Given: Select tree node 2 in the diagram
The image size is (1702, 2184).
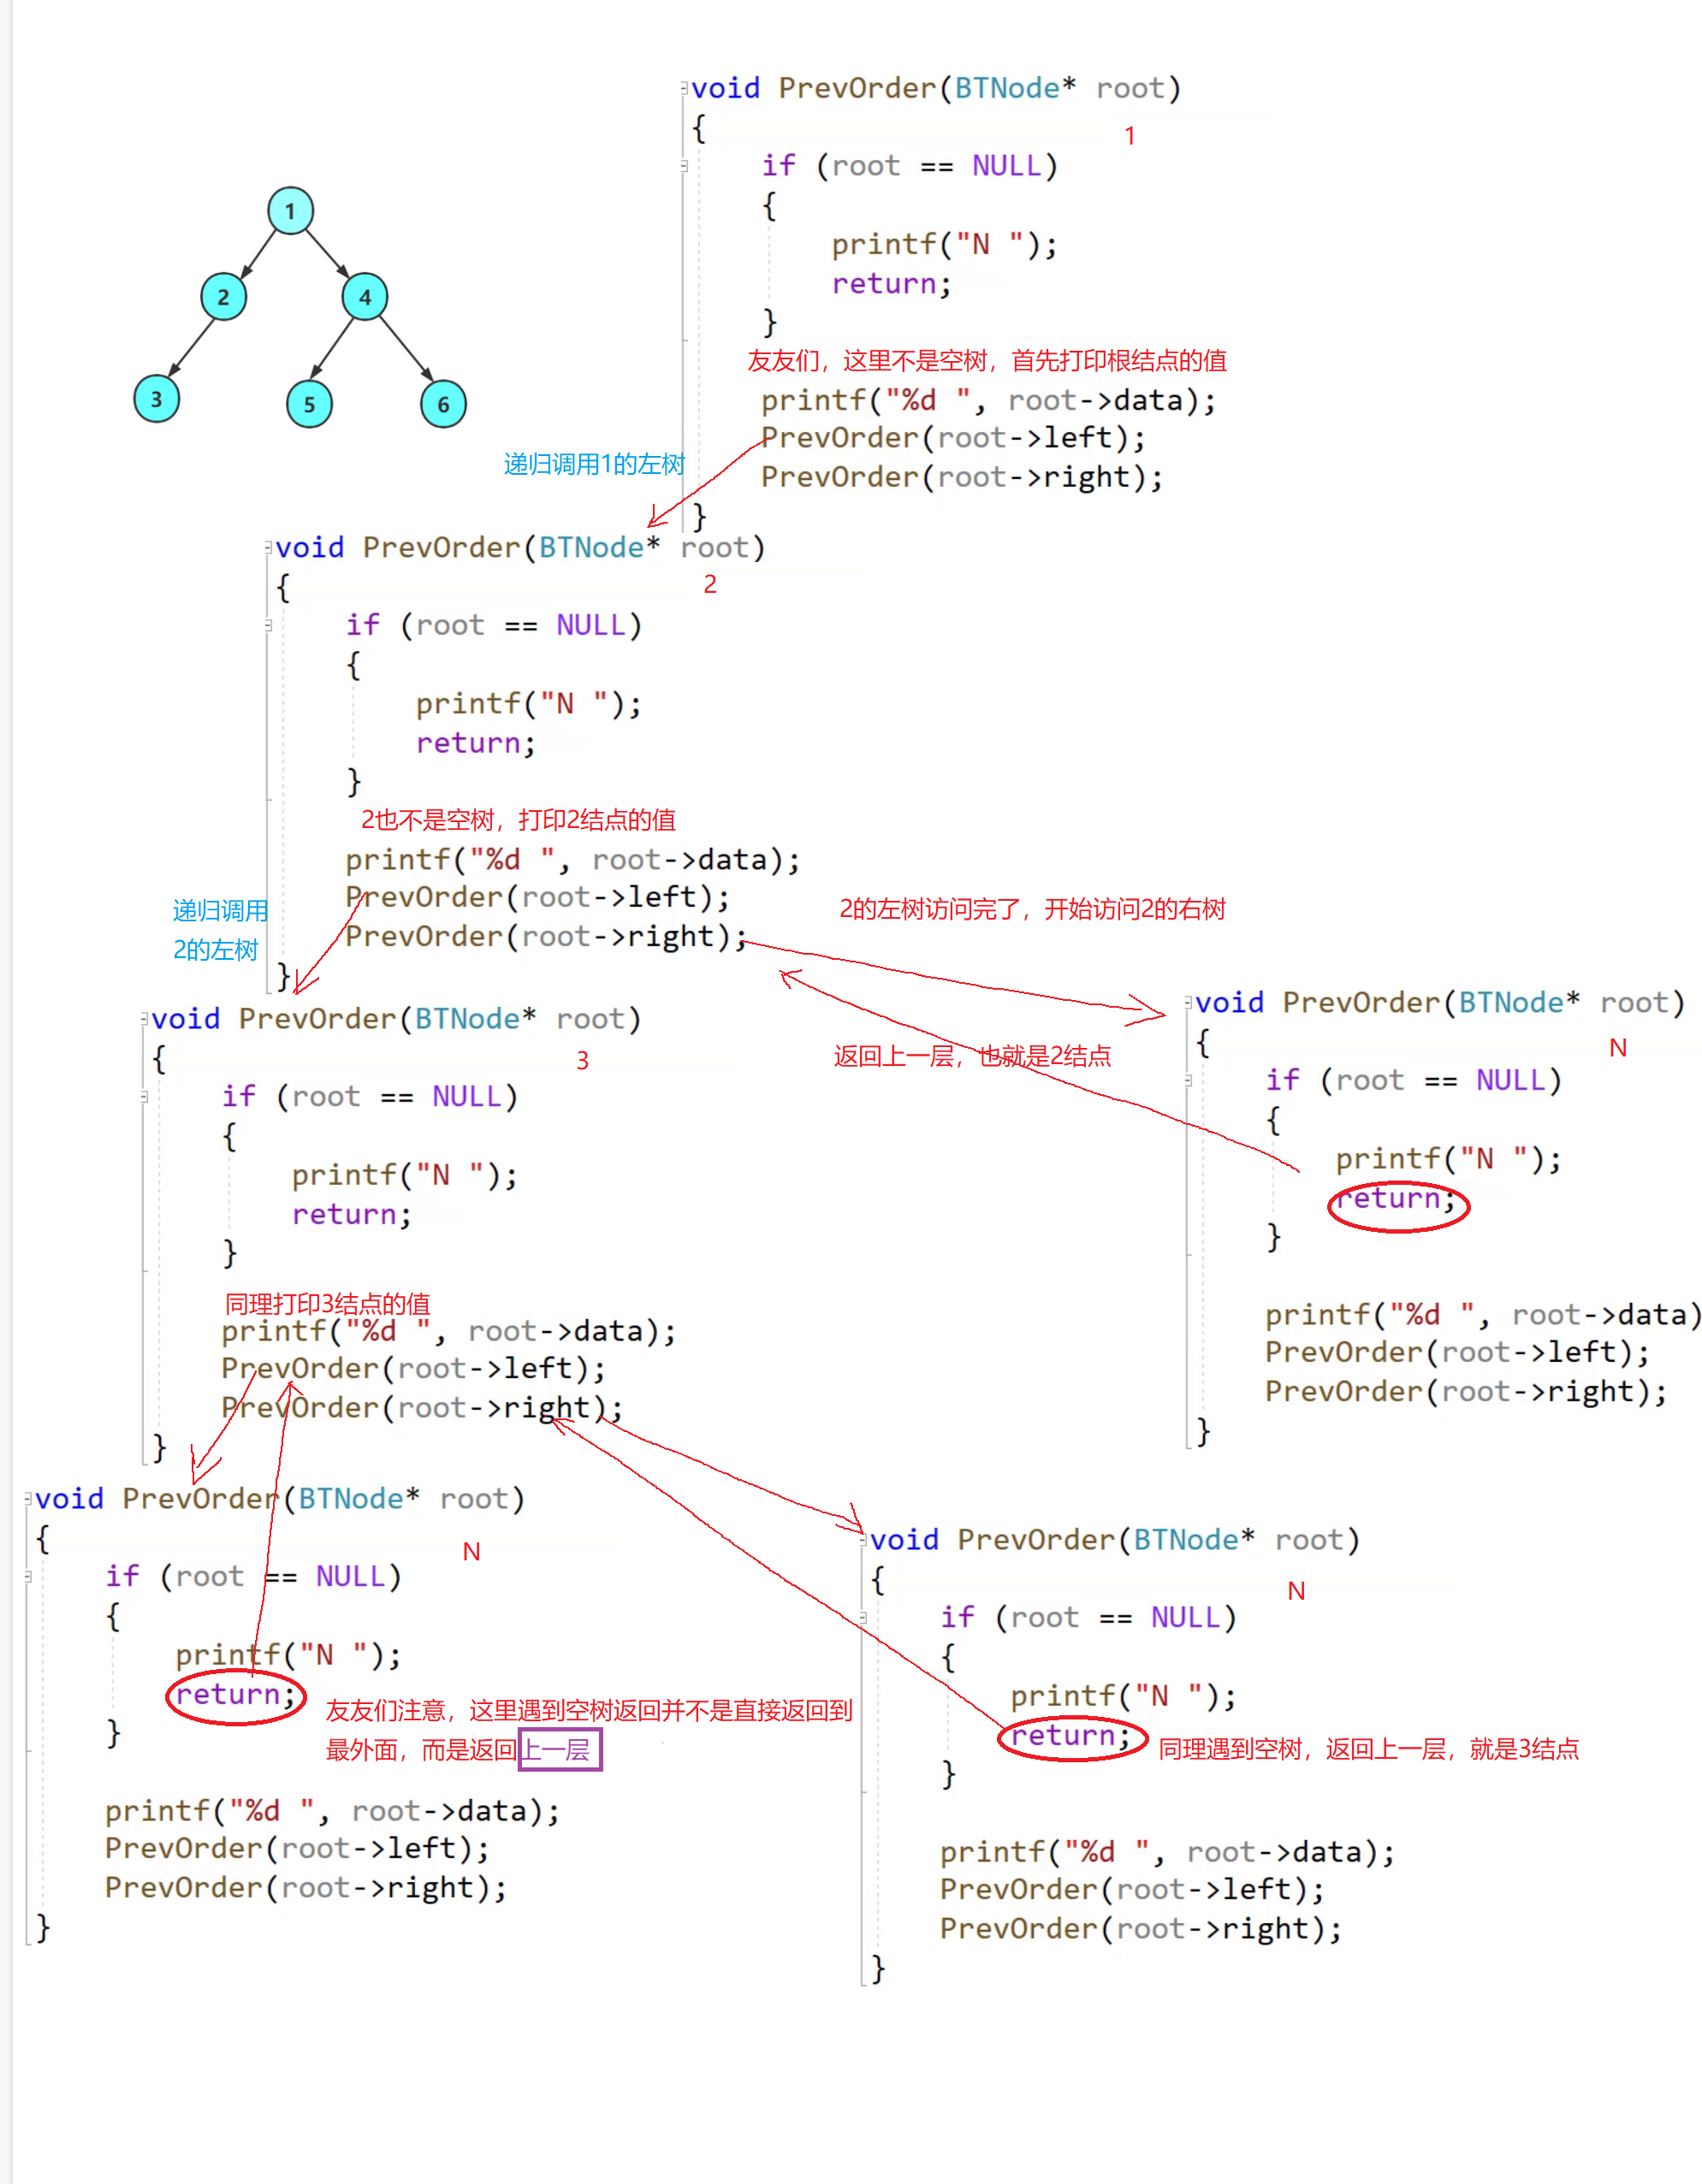Looking at the screenshot, I should (223, 297).
